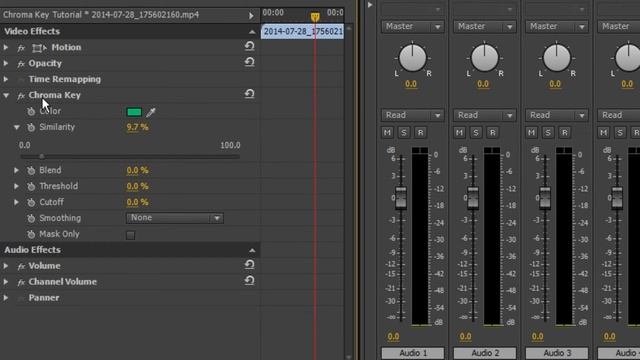Pick key color with the eyedropper
This screenshot has width=640, height=360.
[151, 112]
